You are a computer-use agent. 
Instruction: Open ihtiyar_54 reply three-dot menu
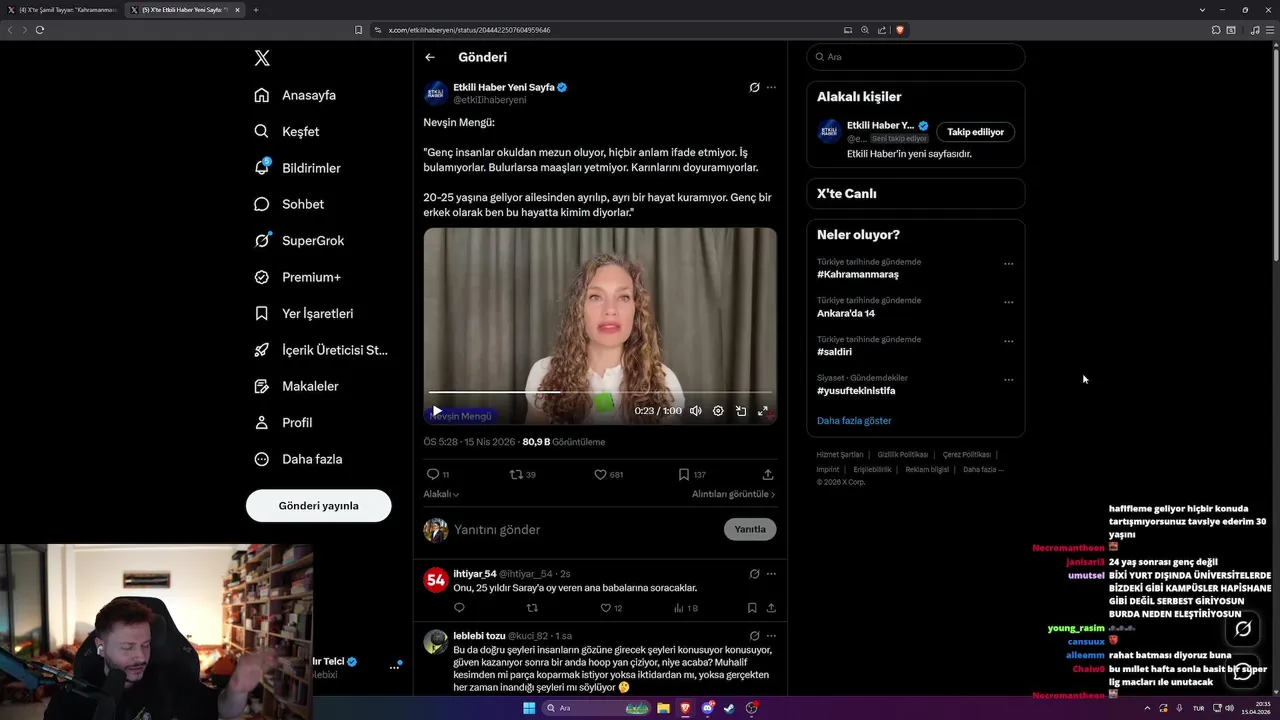point(771,574)
